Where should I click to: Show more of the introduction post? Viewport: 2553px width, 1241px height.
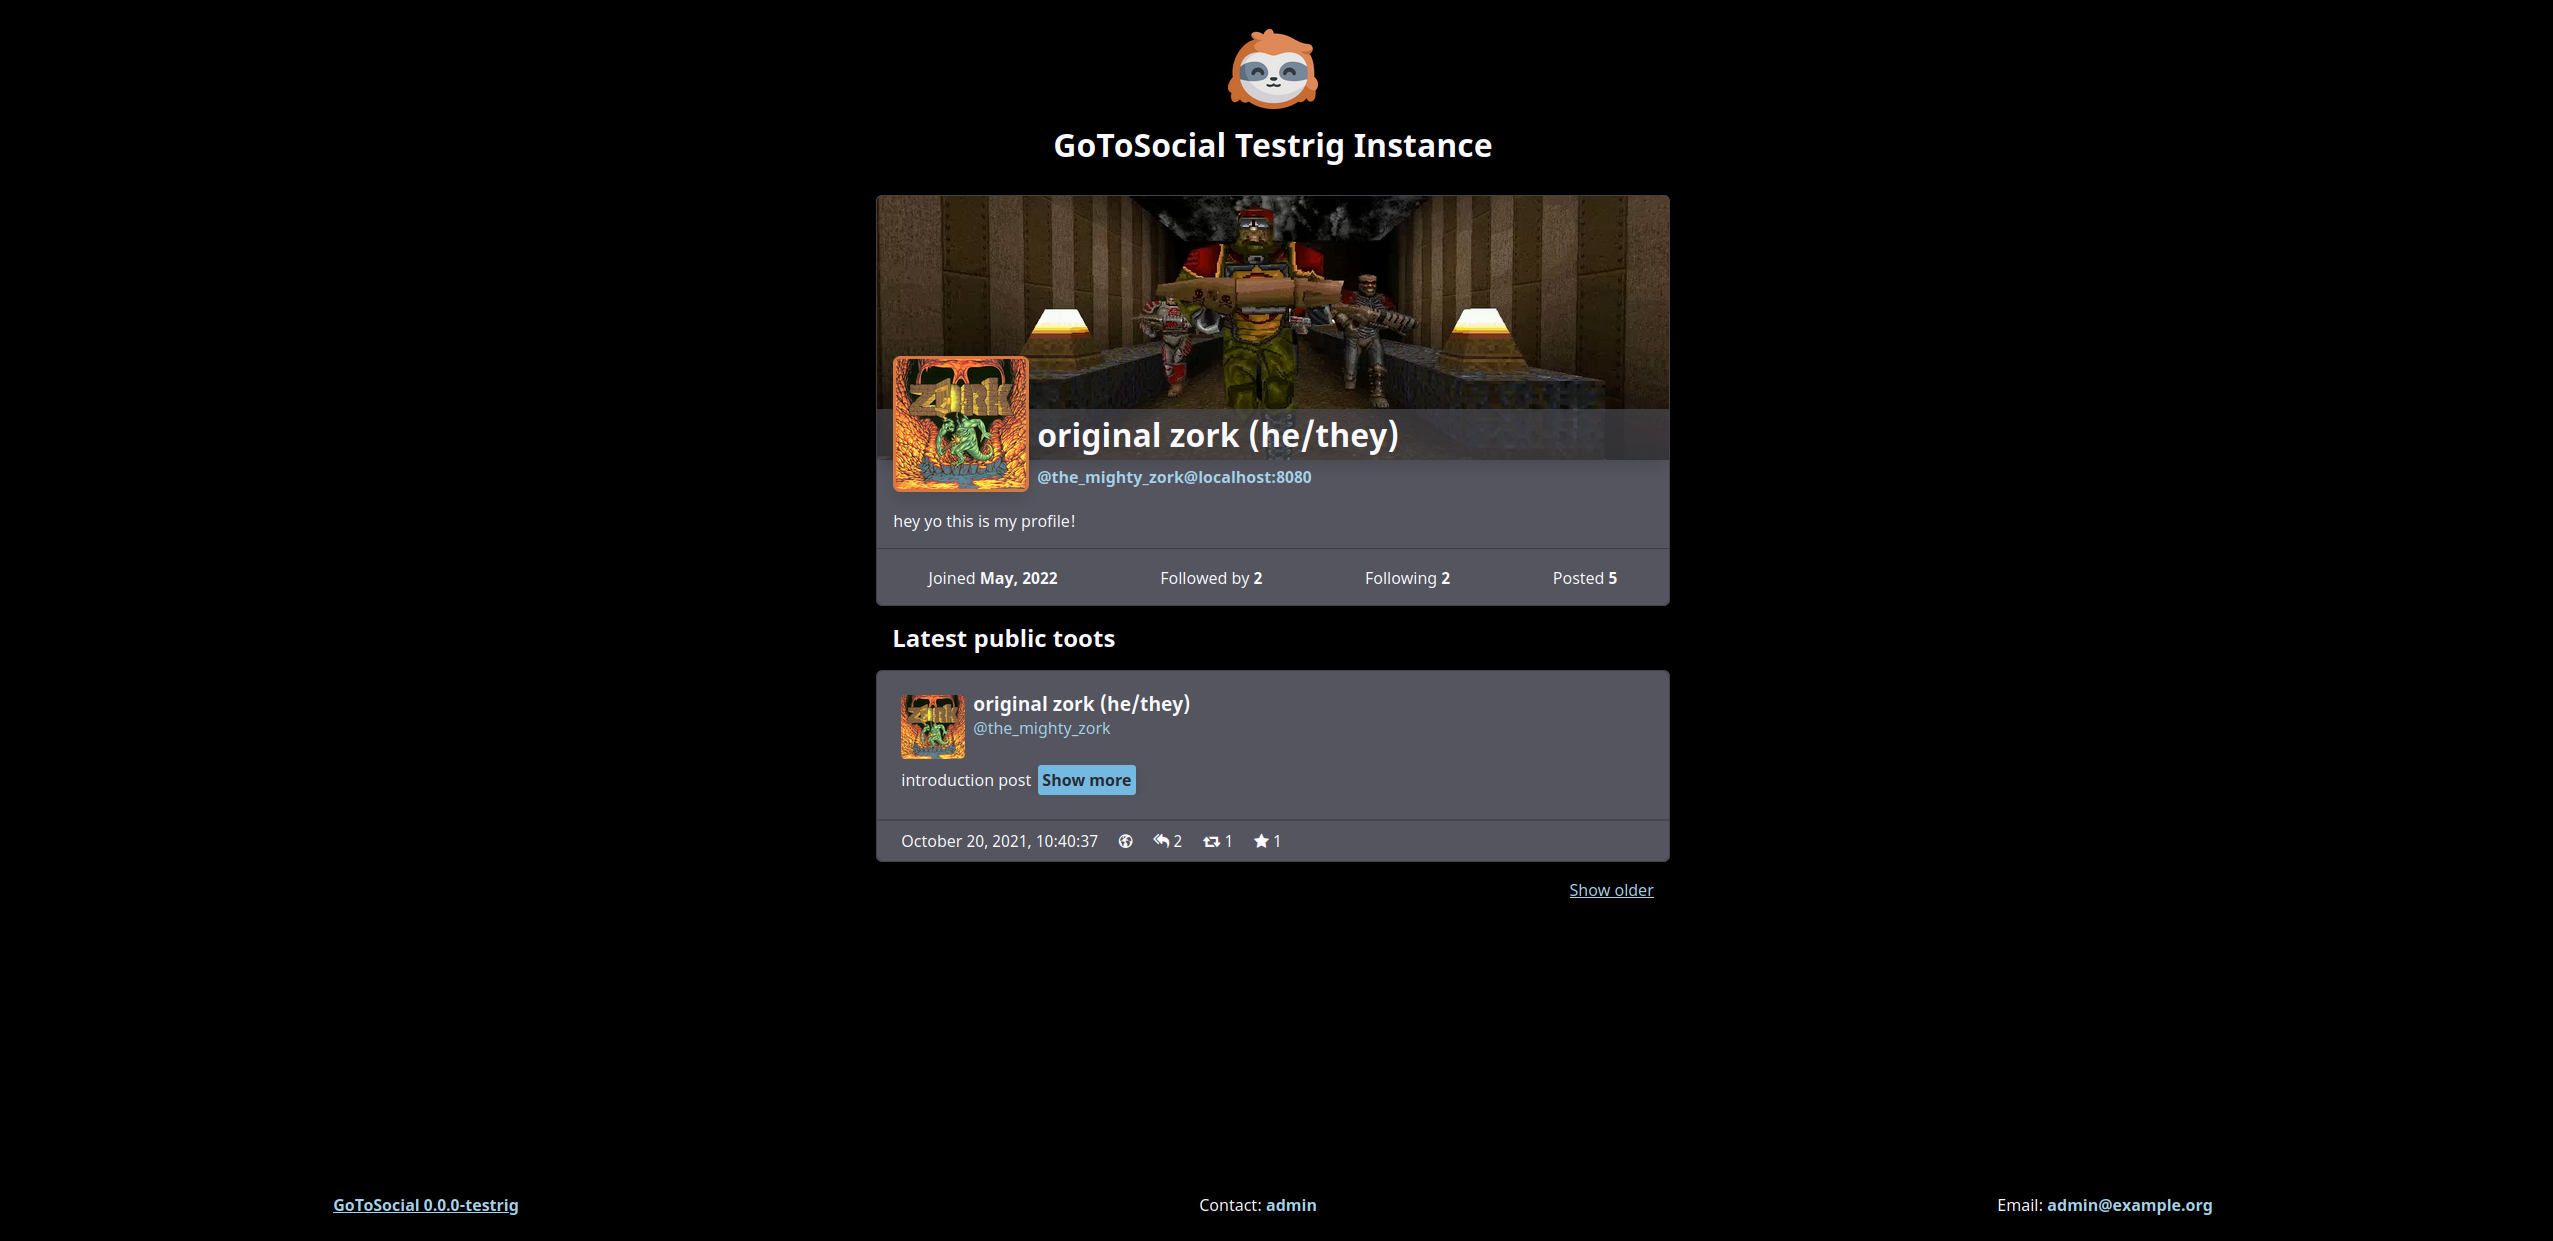(1084, 780)
